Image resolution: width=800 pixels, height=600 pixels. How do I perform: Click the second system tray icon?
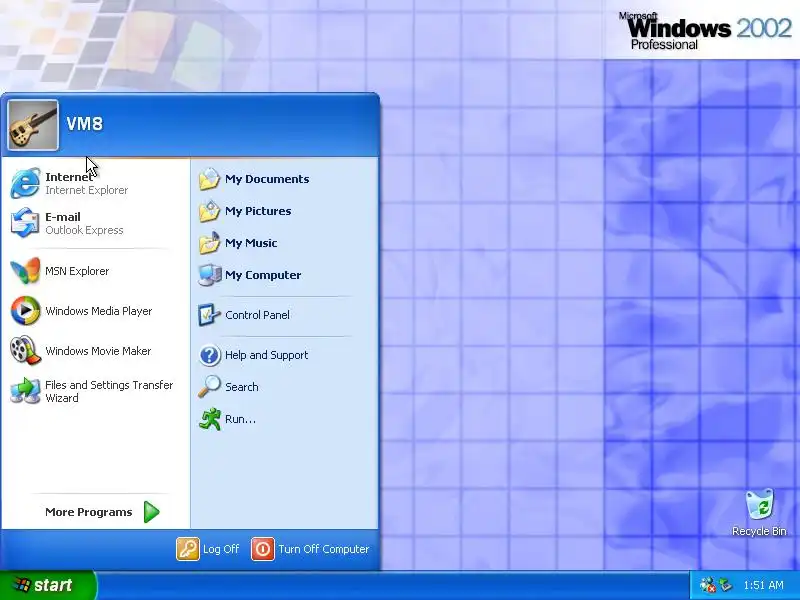point(725,585)
